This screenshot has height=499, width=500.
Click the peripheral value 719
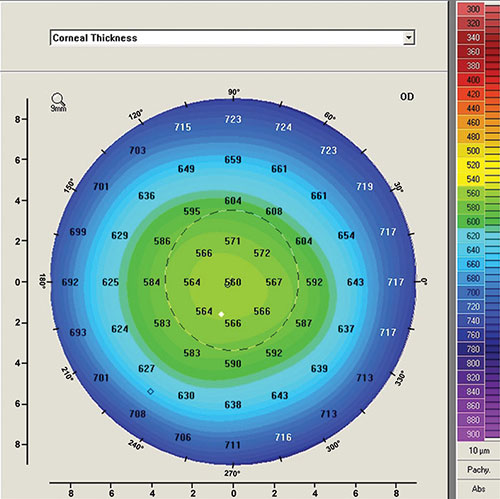(x=365, y=187)
